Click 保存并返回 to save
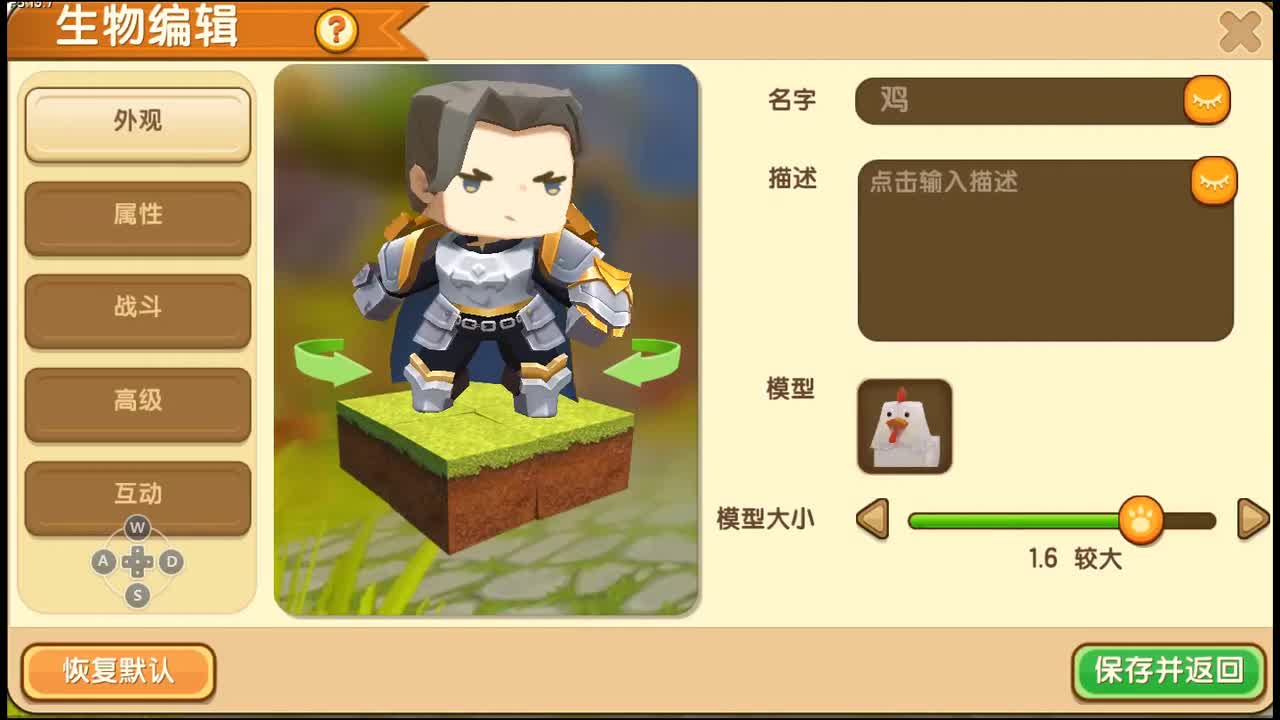Screen dimensions: 1280x720 1169,671
